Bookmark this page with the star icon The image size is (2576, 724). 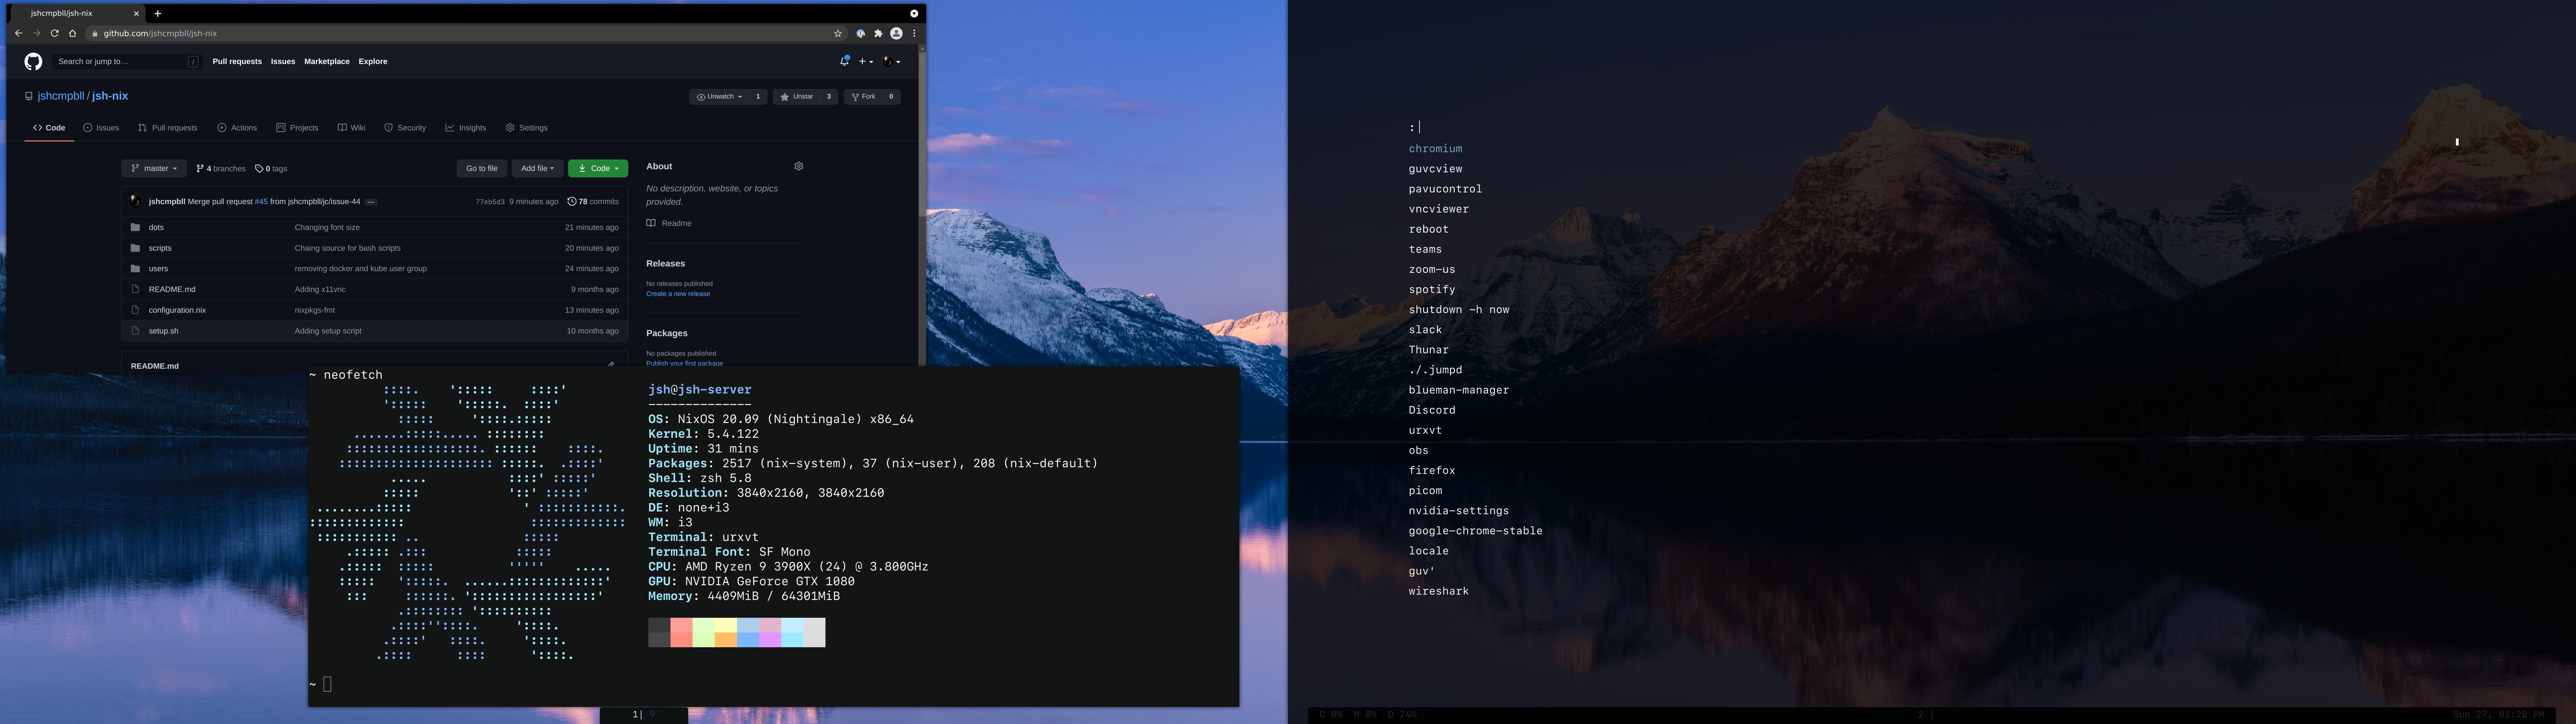pyautogui.click(x=838, y=34)
